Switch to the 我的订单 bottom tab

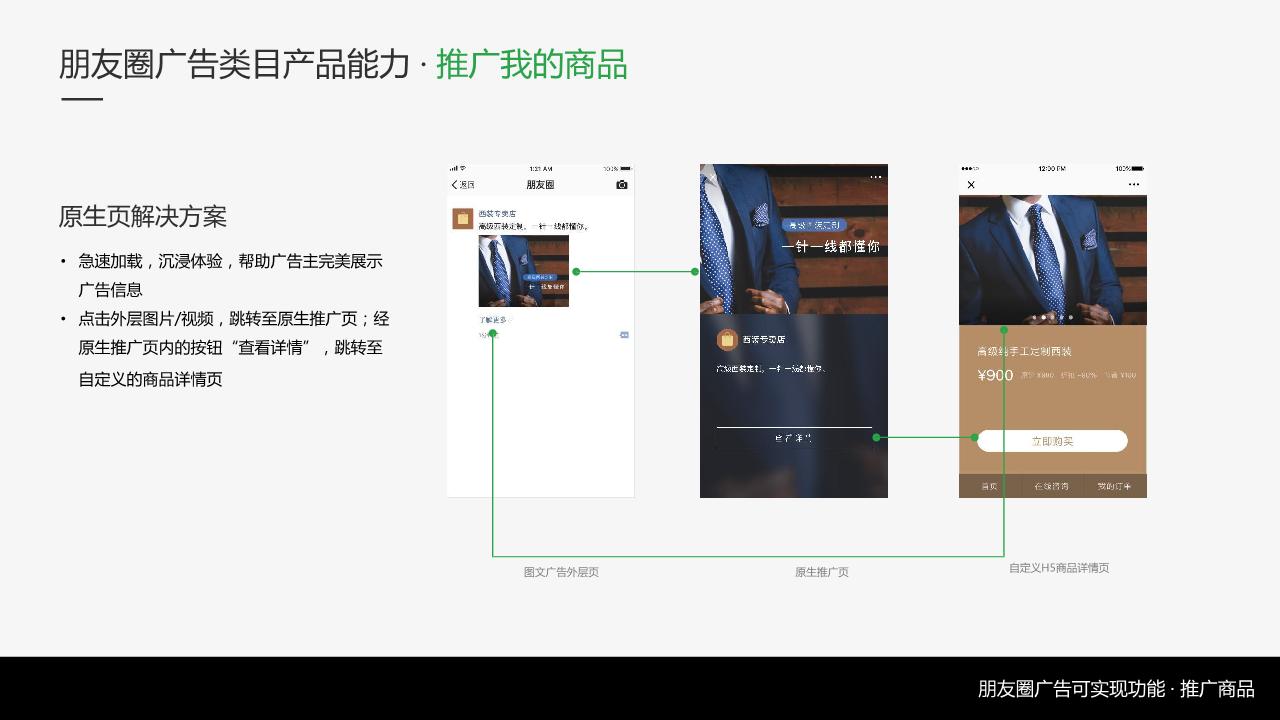1114,486
